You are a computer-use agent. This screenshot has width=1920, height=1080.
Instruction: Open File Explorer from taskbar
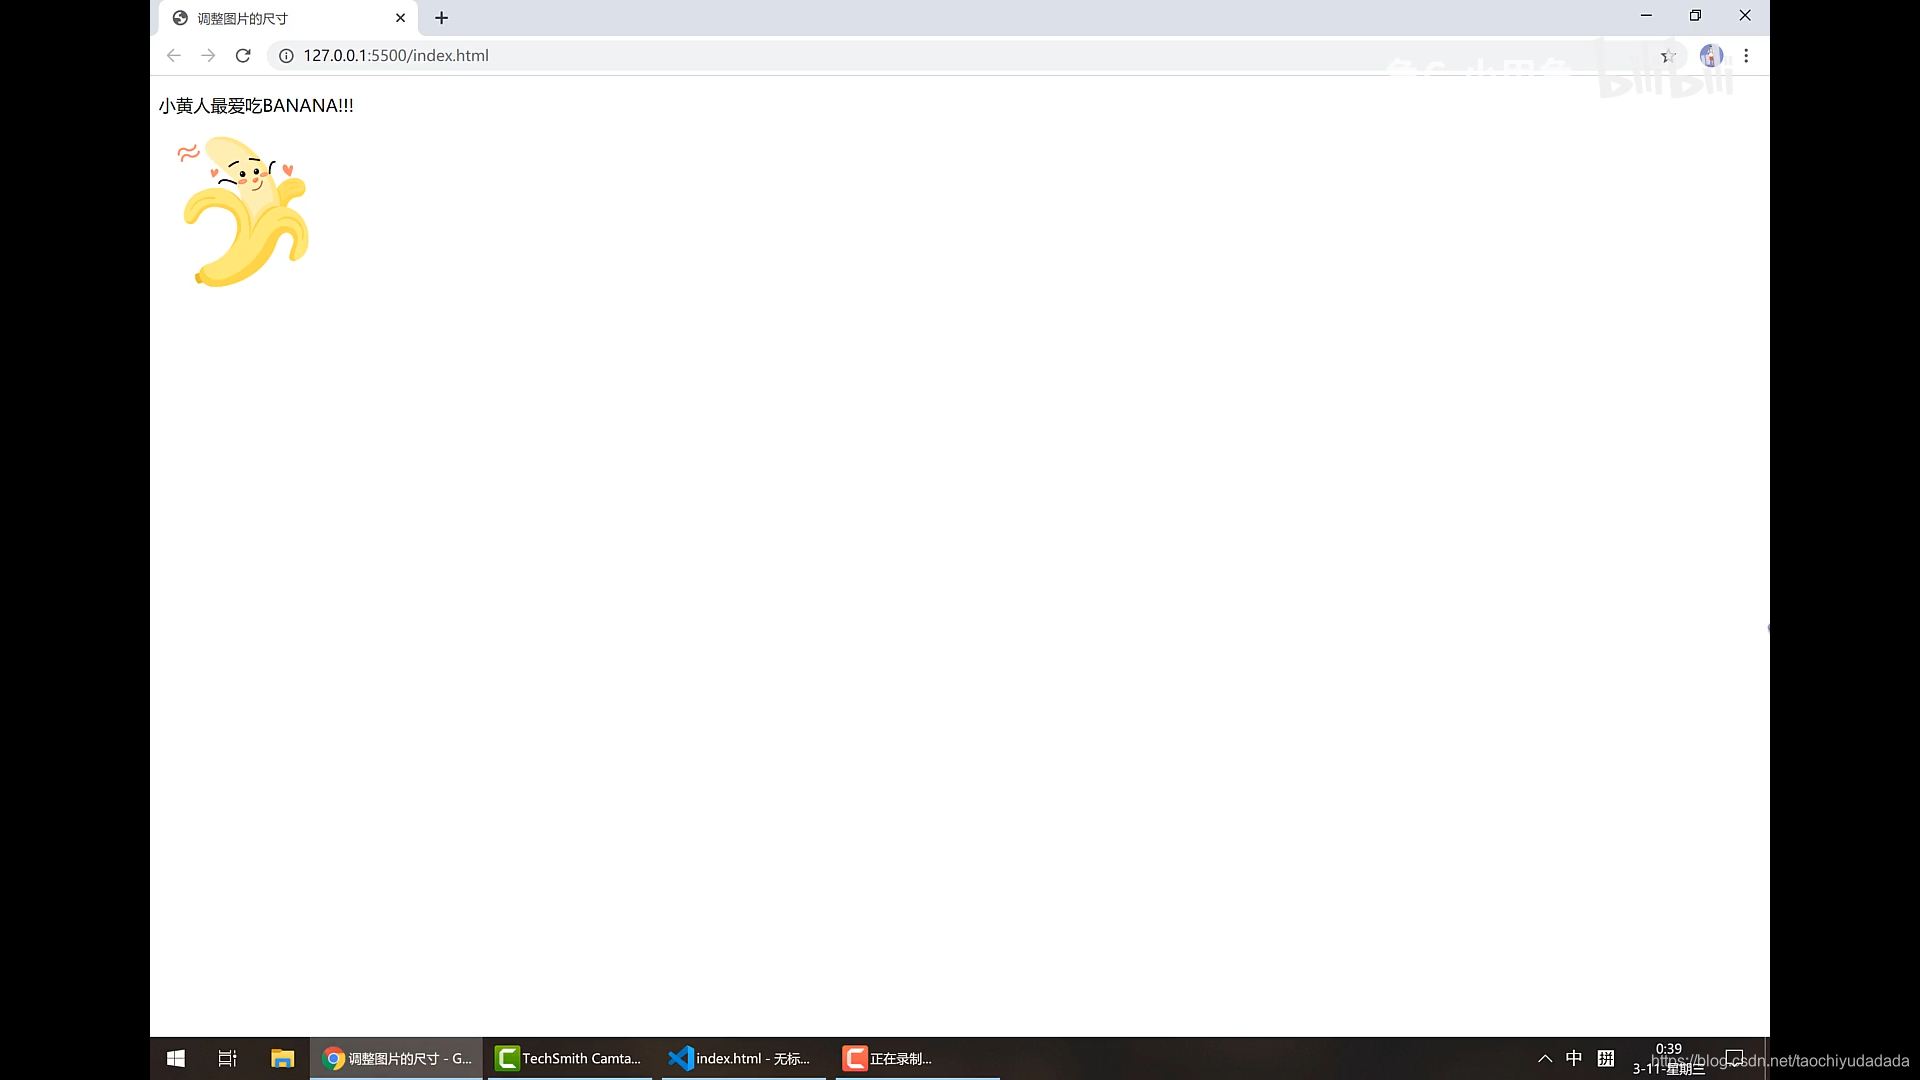[282, 1058]
